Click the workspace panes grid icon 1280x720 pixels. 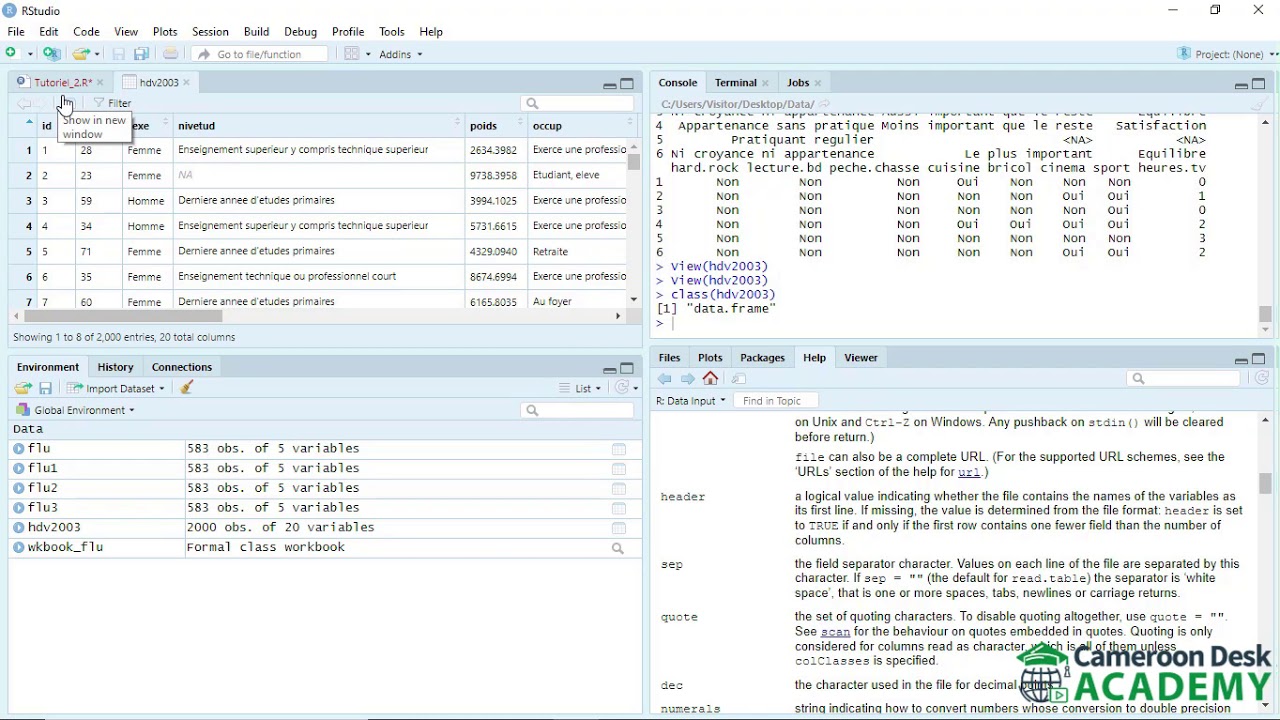pyautogui.click(x=352, y=54)
